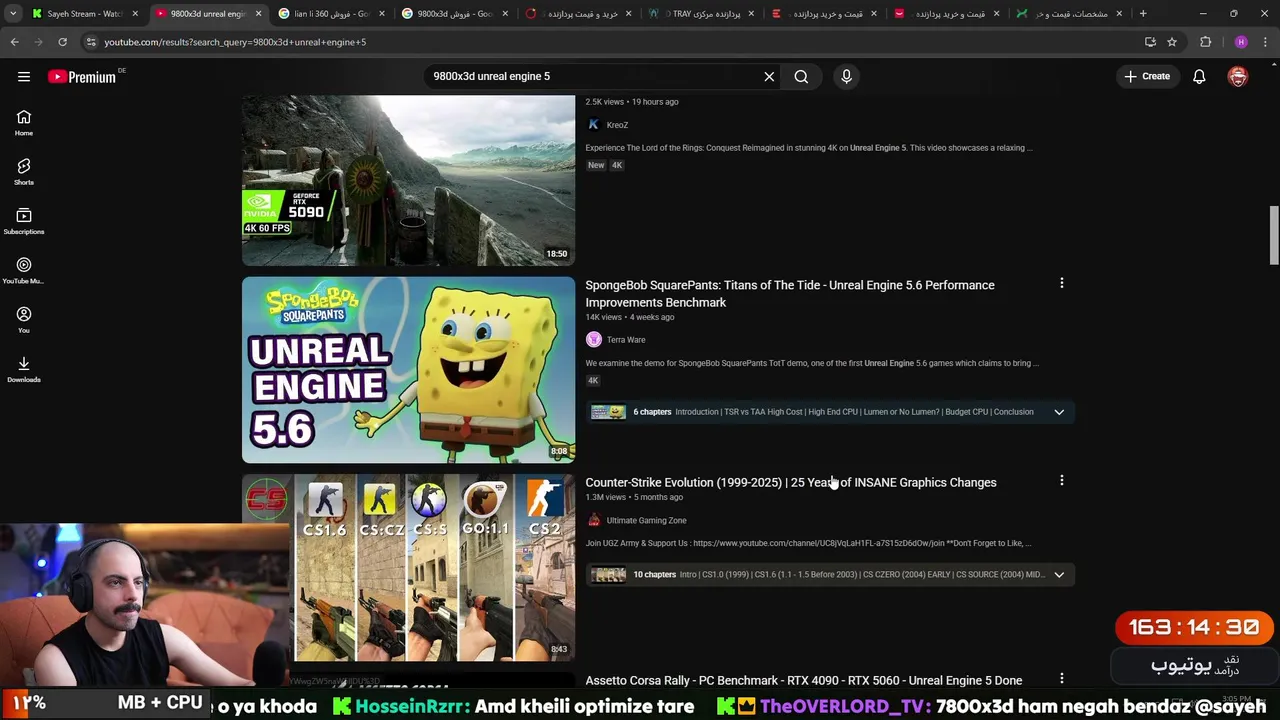Open Subscriptions from the sidebar
Viewport: 1280px width, 720px height.
(24, 221)
